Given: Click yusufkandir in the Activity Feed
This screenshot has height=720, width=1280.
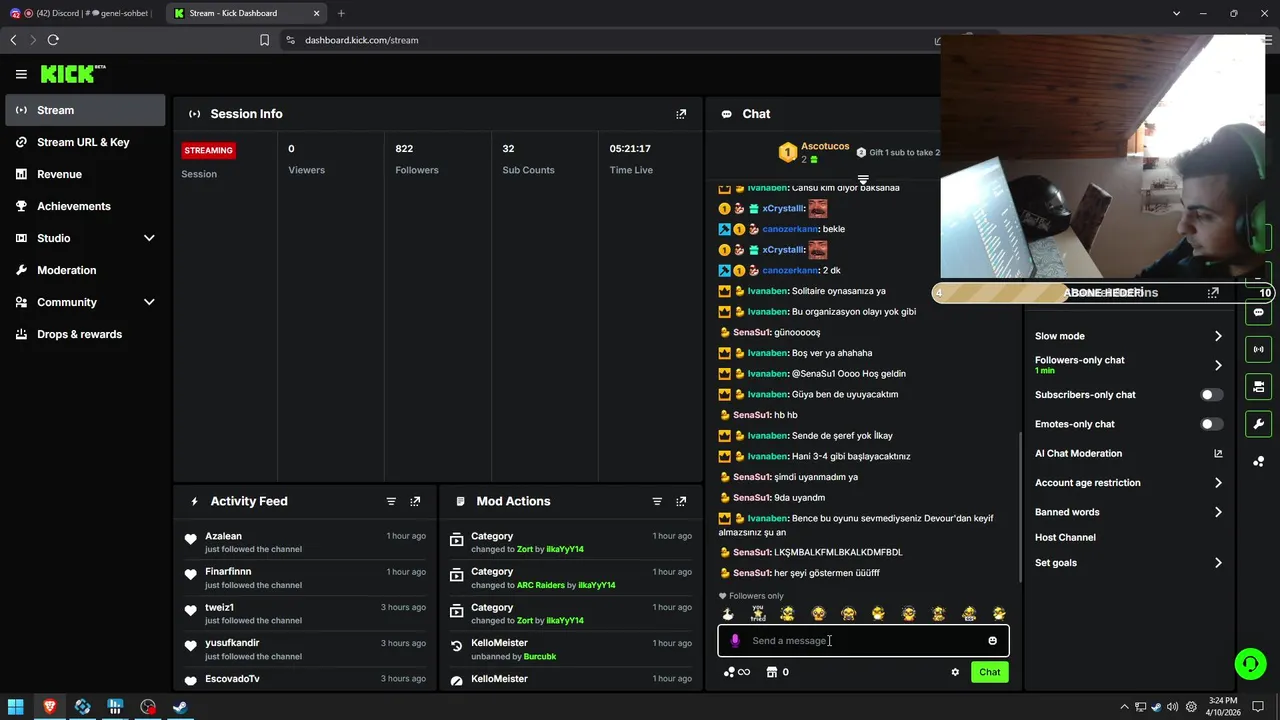Looking at the screenshot, I should (x=232, y=643).
